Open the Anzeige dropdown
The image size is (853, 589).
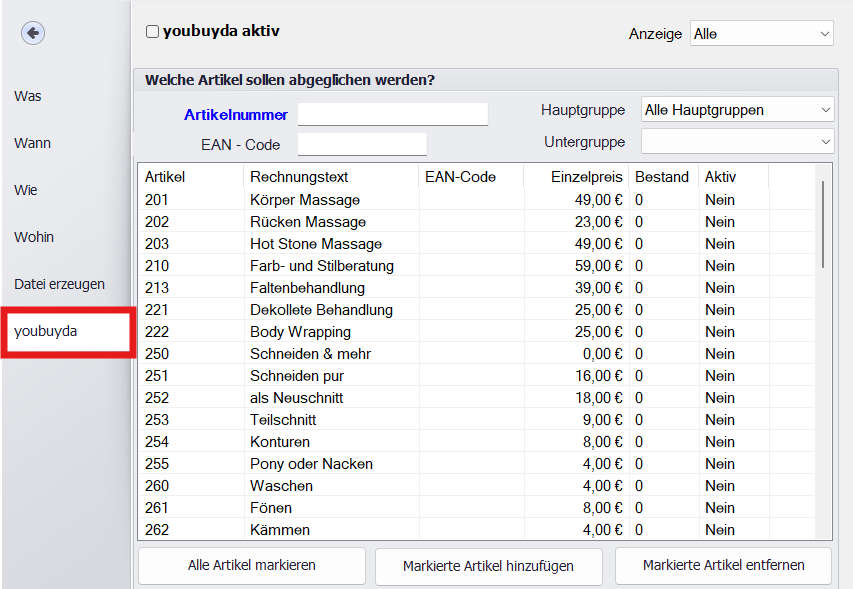[761, 34]
